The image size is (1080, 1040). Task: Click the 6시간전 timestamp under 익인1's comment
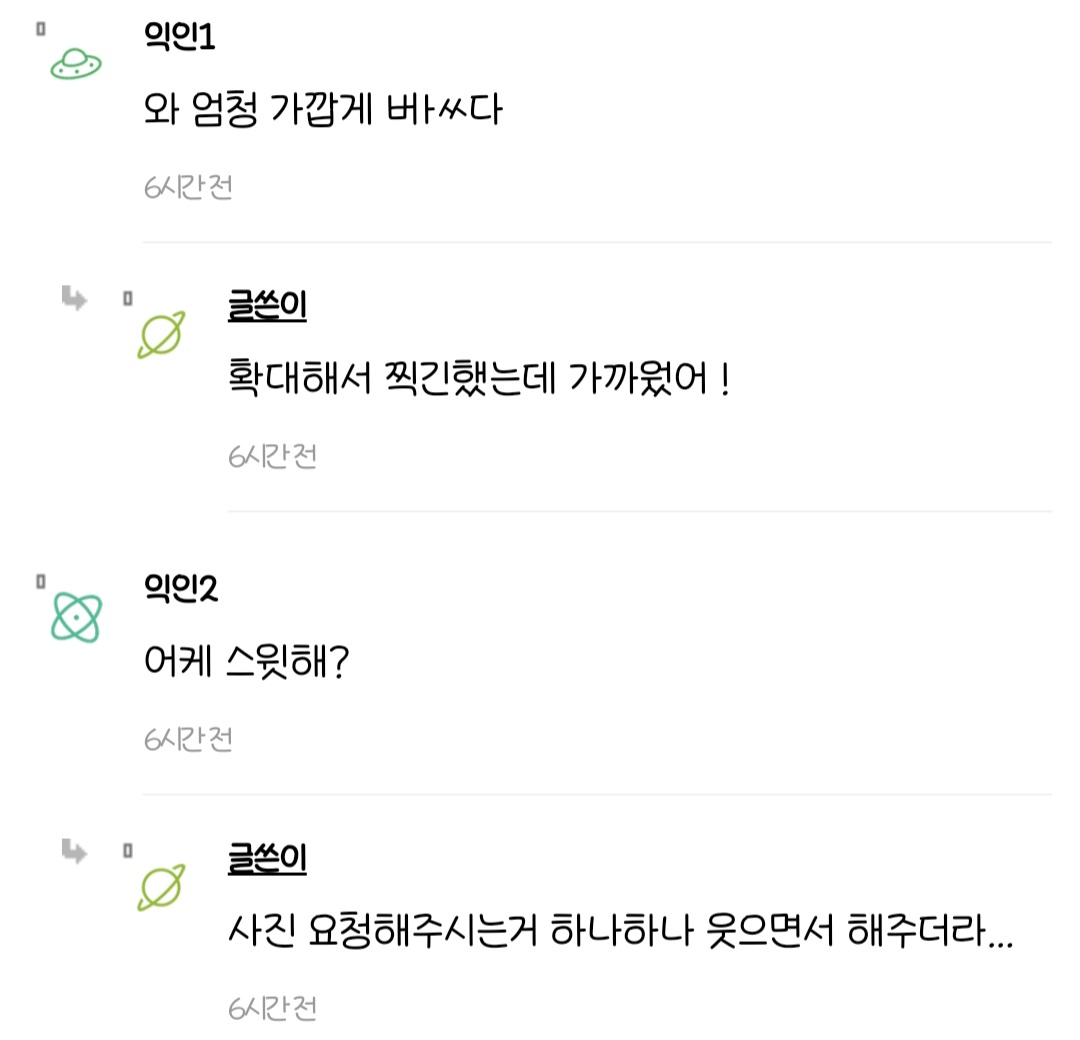pyautogui.click(x=188, y=186)
